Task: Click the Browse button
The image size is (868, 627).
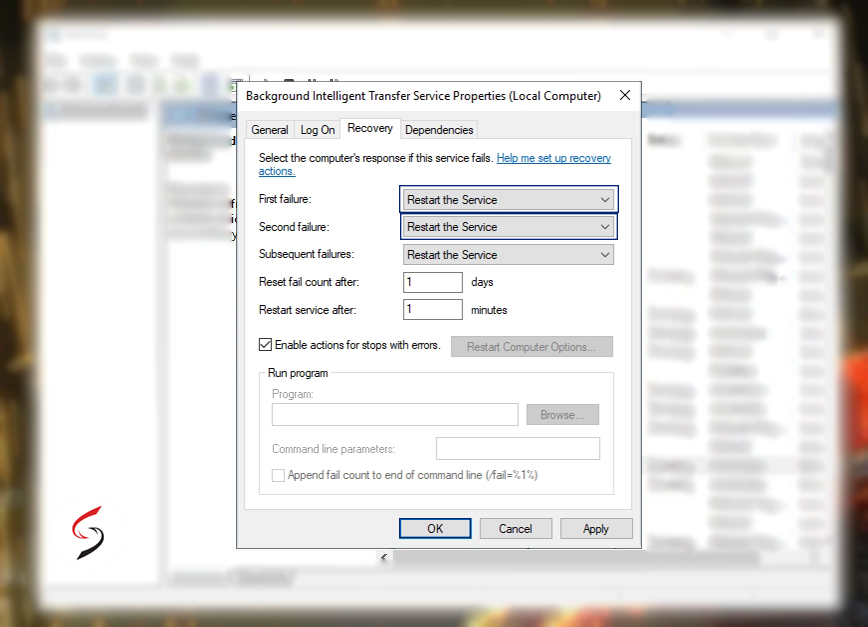Action: [x=562, y=414]
